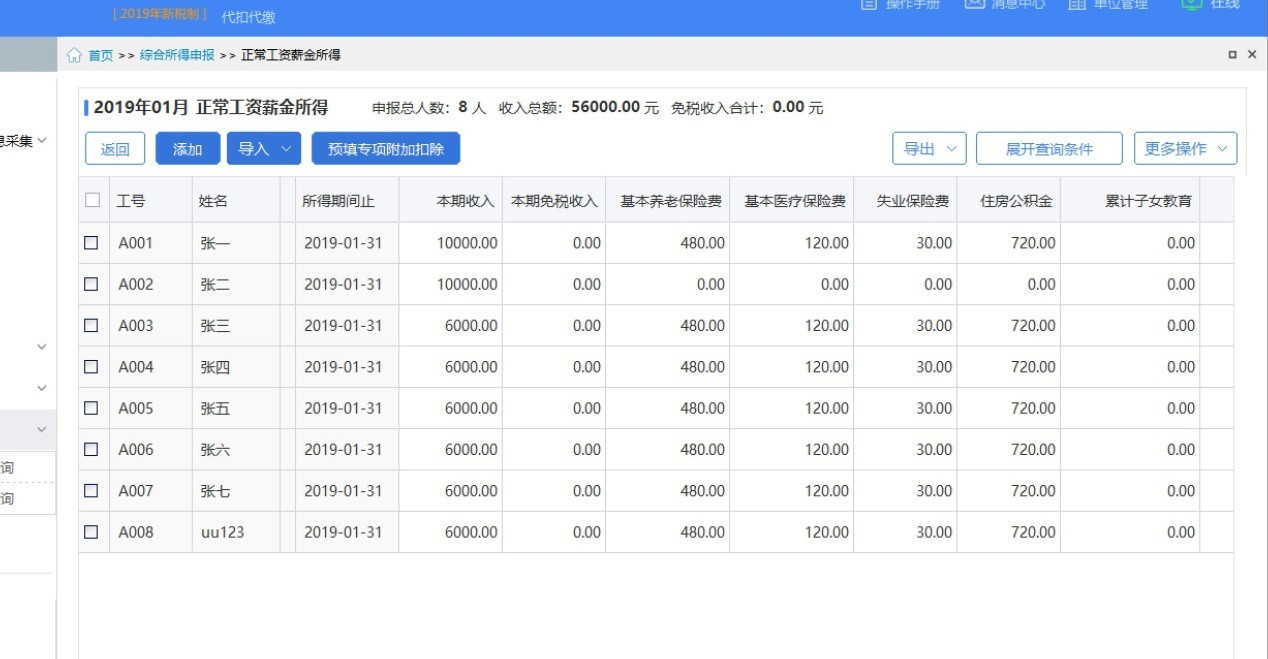Click the 首页 breadcrumb link
This screenshot has height=659, width=1268.
pyautogui.click(x=101, y=55)
